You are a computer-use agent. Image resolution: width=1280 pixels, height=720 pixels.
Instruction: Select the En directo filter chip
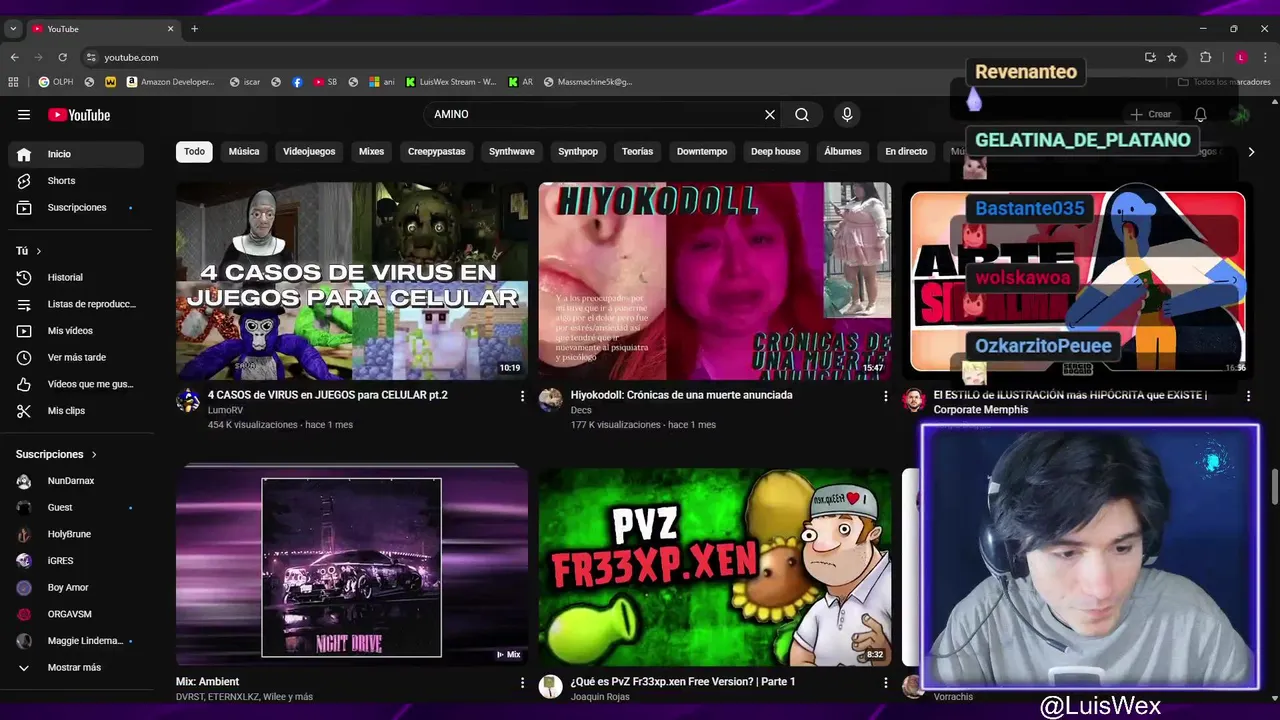coord(906,152)
